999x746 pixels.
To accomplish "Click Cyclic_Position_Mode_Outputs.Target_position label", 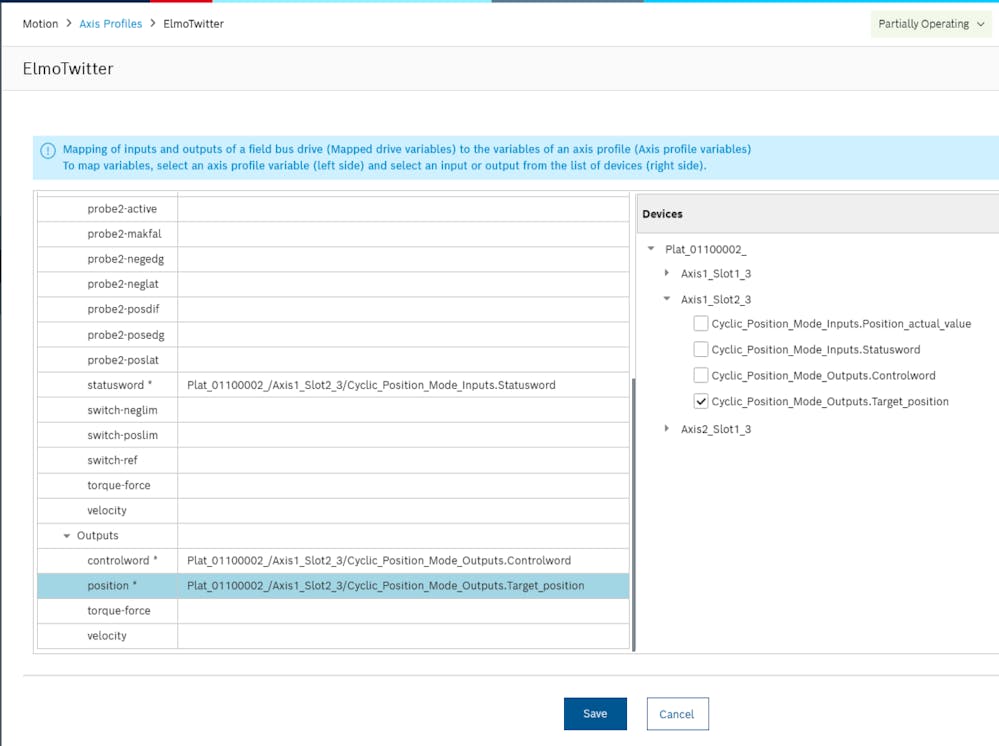I will point(830,401).
